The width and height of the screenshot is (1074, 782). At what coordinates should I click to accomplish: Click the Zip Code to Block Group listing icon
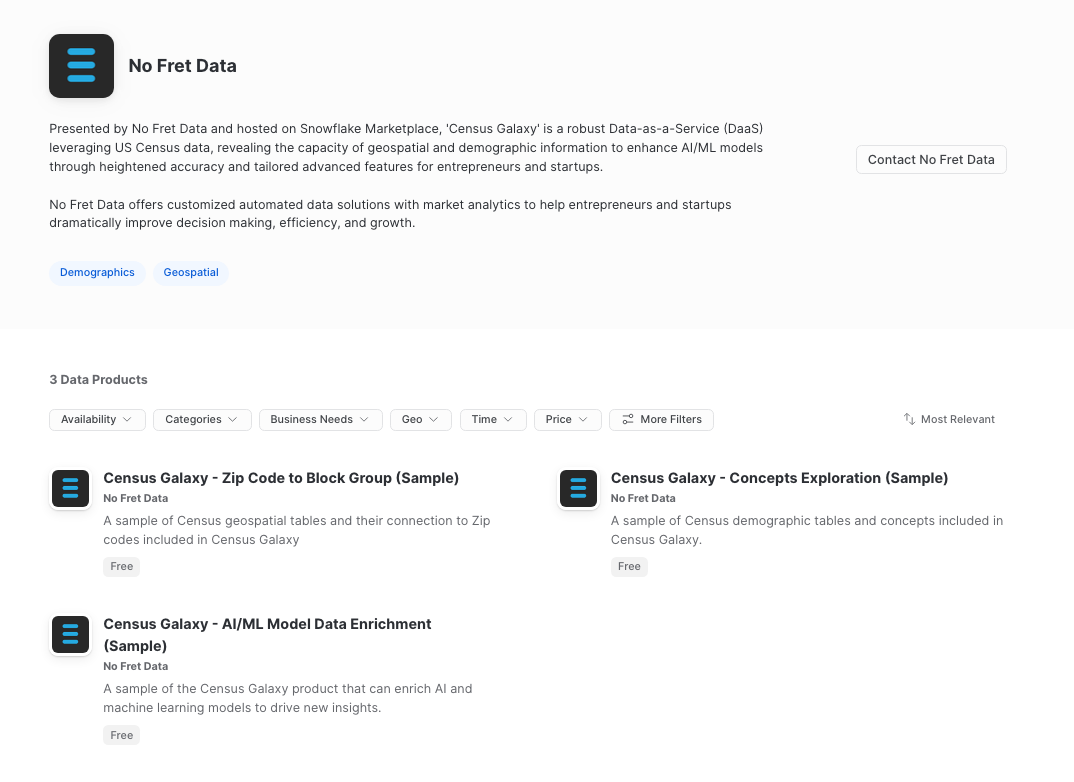point(71,488)
